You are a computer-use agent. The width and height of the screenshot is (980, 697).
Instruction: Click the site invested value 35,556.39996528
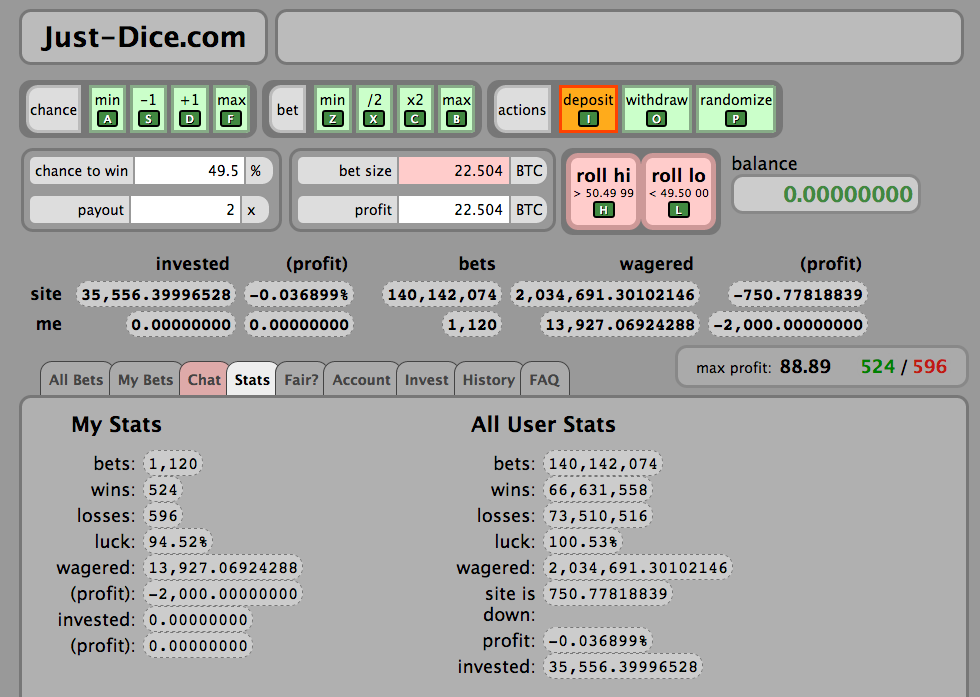[156, 294]
